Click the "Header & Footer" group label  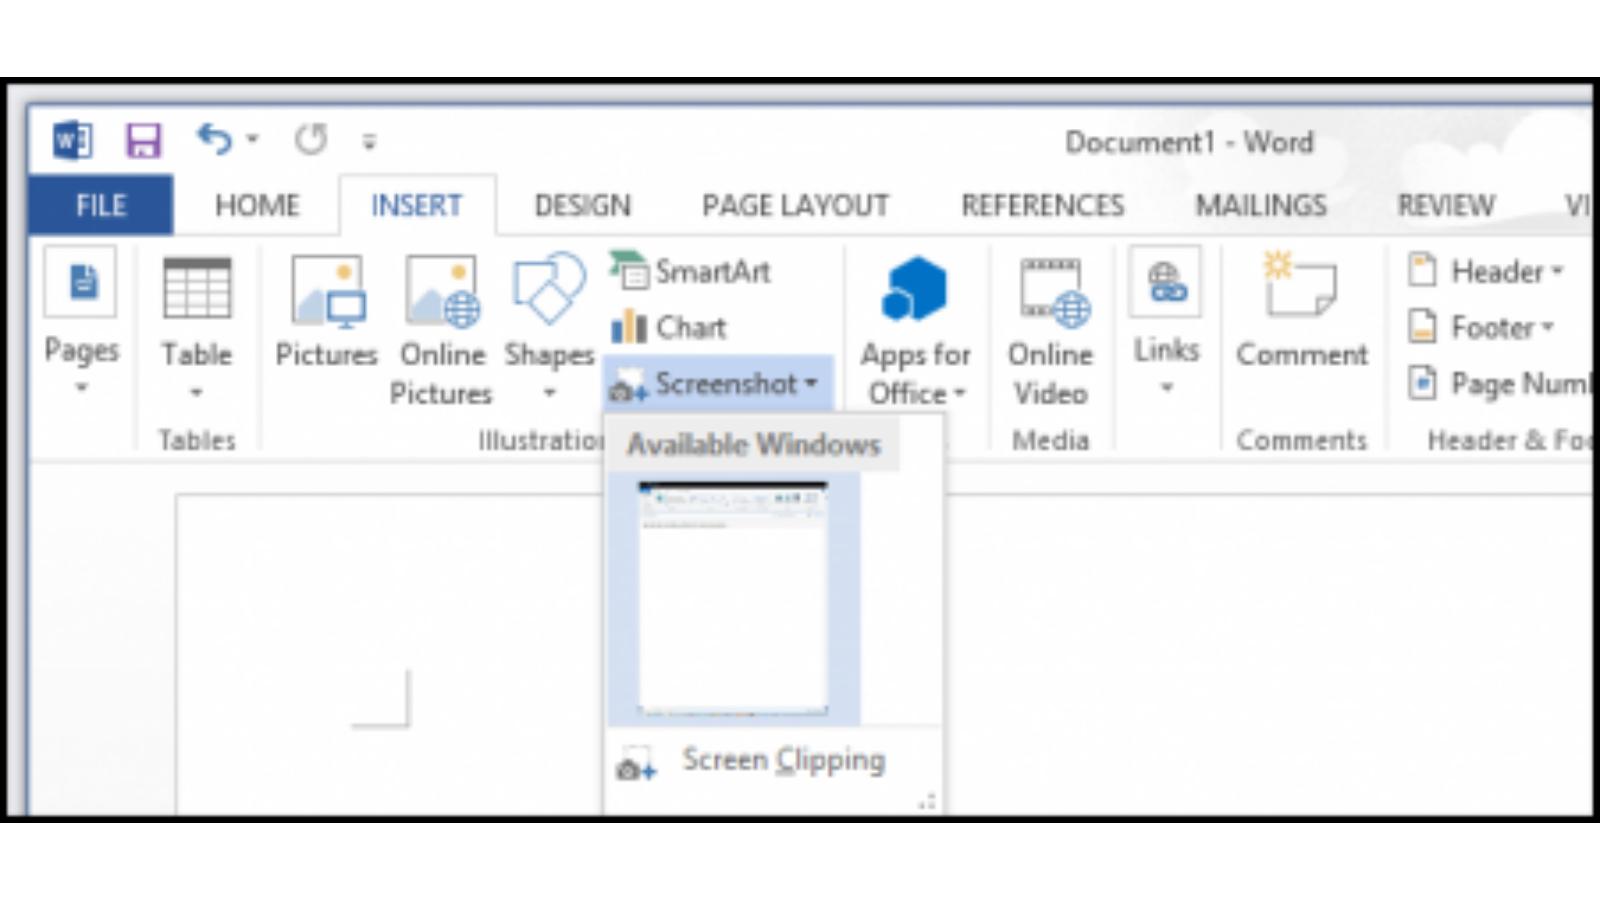1508,440
